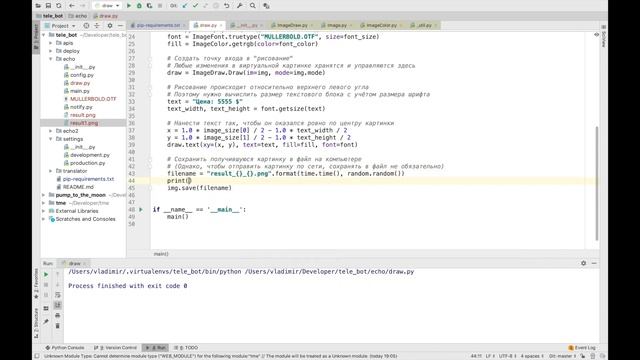Switch to the Image.py editor tab

coord(337,25)
